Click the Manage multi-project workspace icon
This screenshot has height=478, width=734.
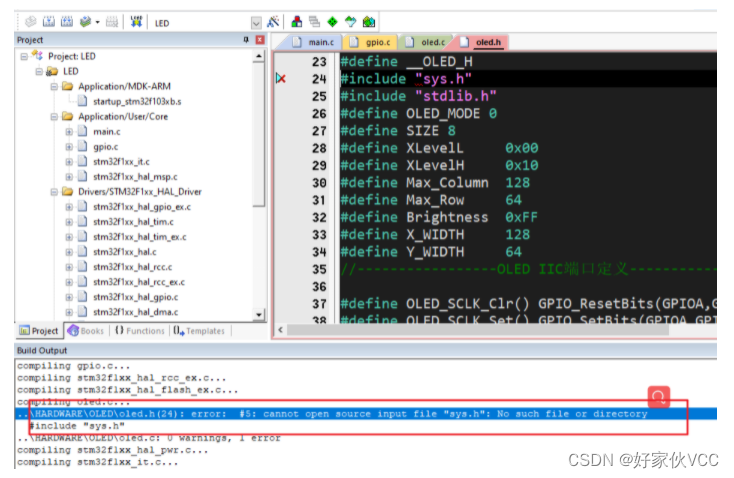[x=315, y=22]
